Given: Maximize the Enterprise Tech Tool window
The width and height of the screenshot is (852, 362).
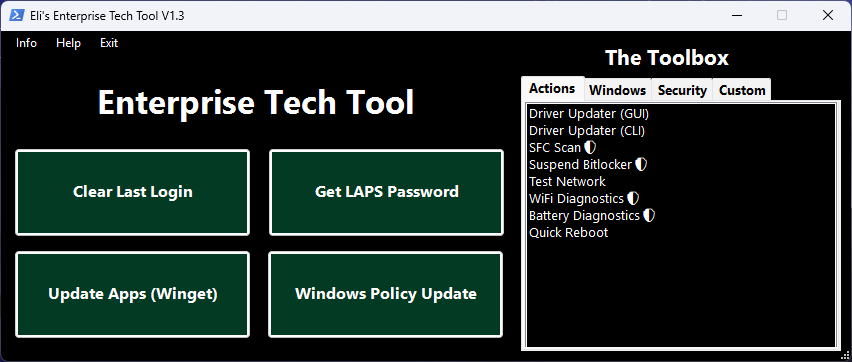Looking at the screenshot, I should (782, 15).
